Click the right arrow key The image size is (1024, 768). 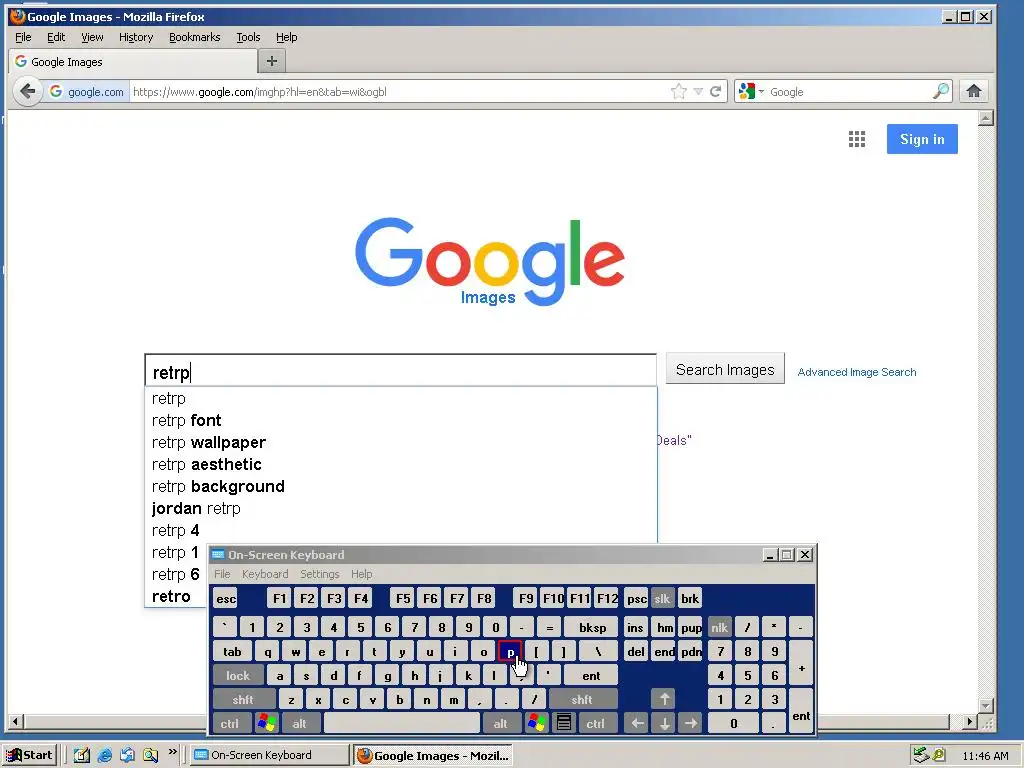[691, 724]
